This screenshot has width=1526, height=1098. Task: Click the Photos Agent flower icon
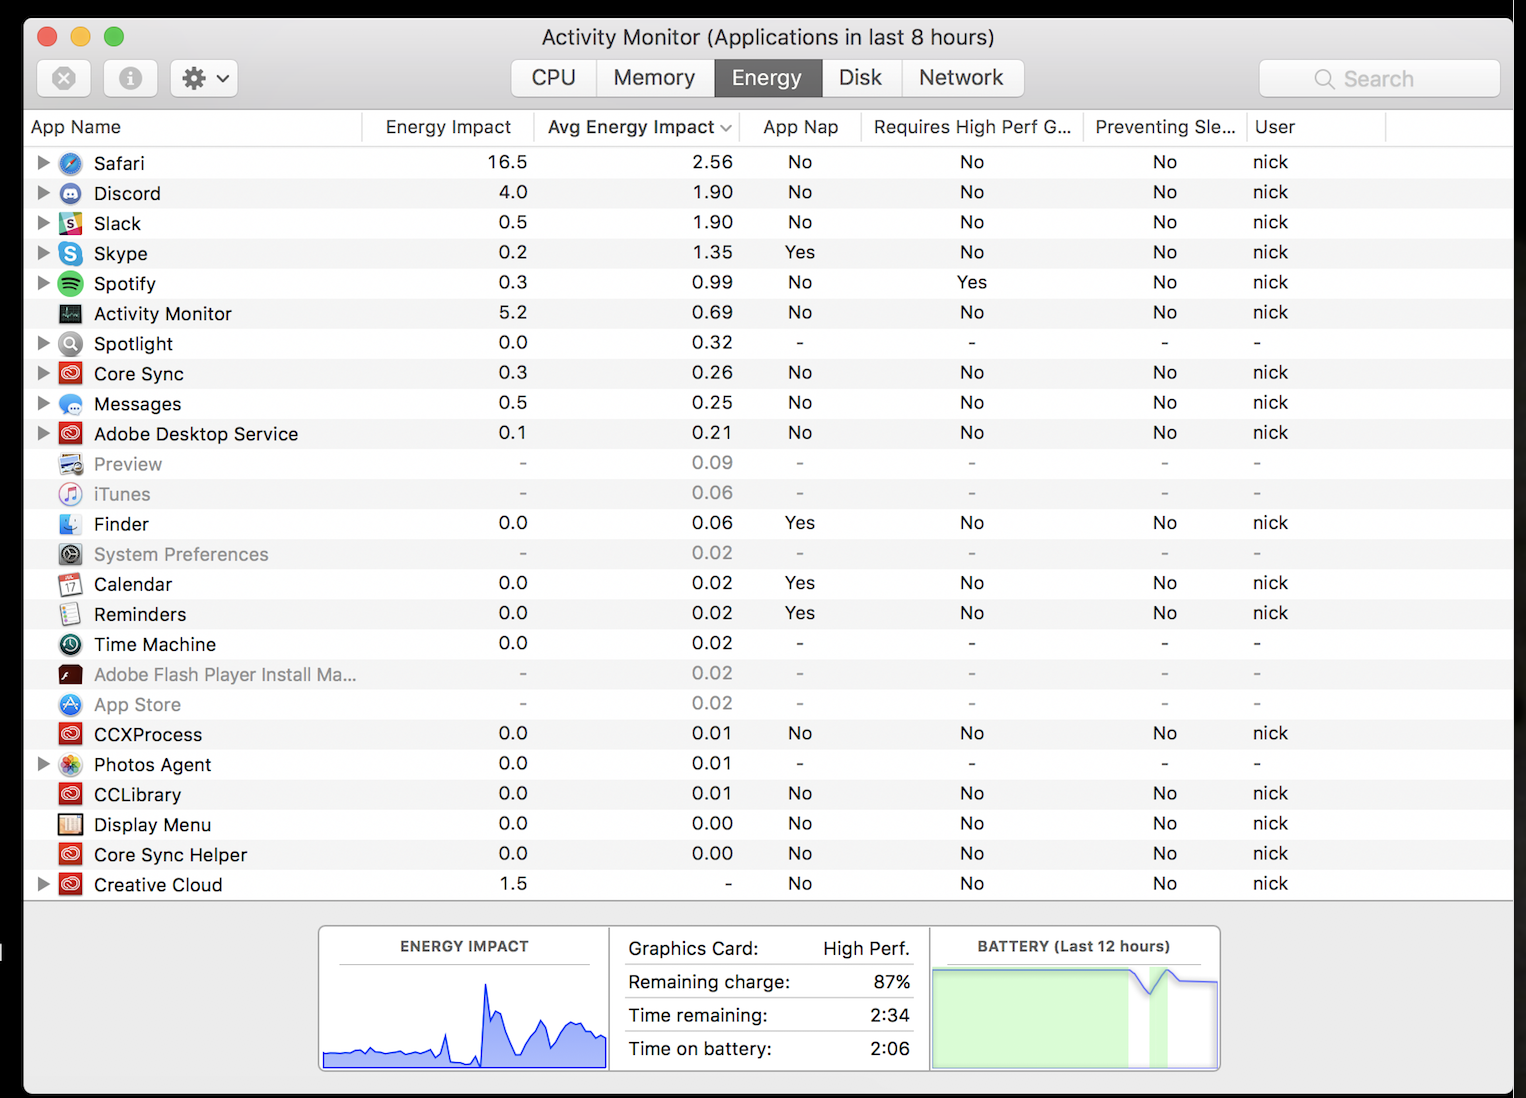tap(70, 765)
